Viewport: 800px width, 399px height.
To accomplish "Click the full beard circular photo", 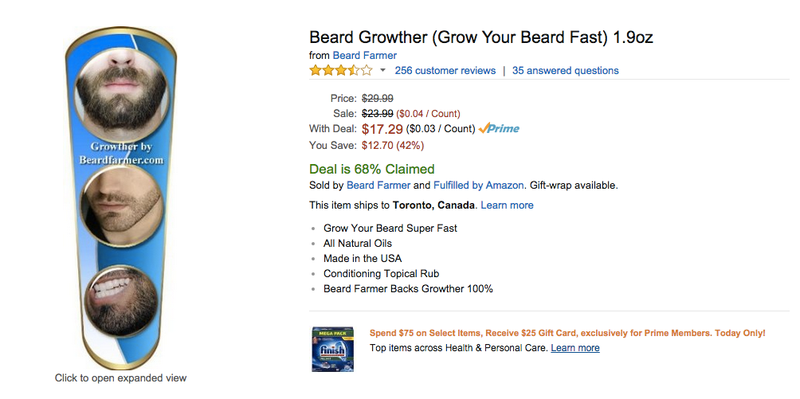I will click(x=121, y=90).
